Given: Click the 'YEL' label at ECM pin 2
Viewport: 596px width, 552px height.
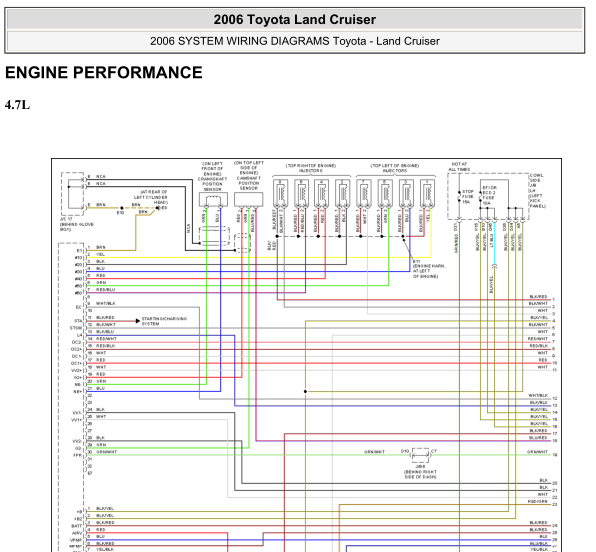Looking at the screenshot, I should click(x=100, y=254).
